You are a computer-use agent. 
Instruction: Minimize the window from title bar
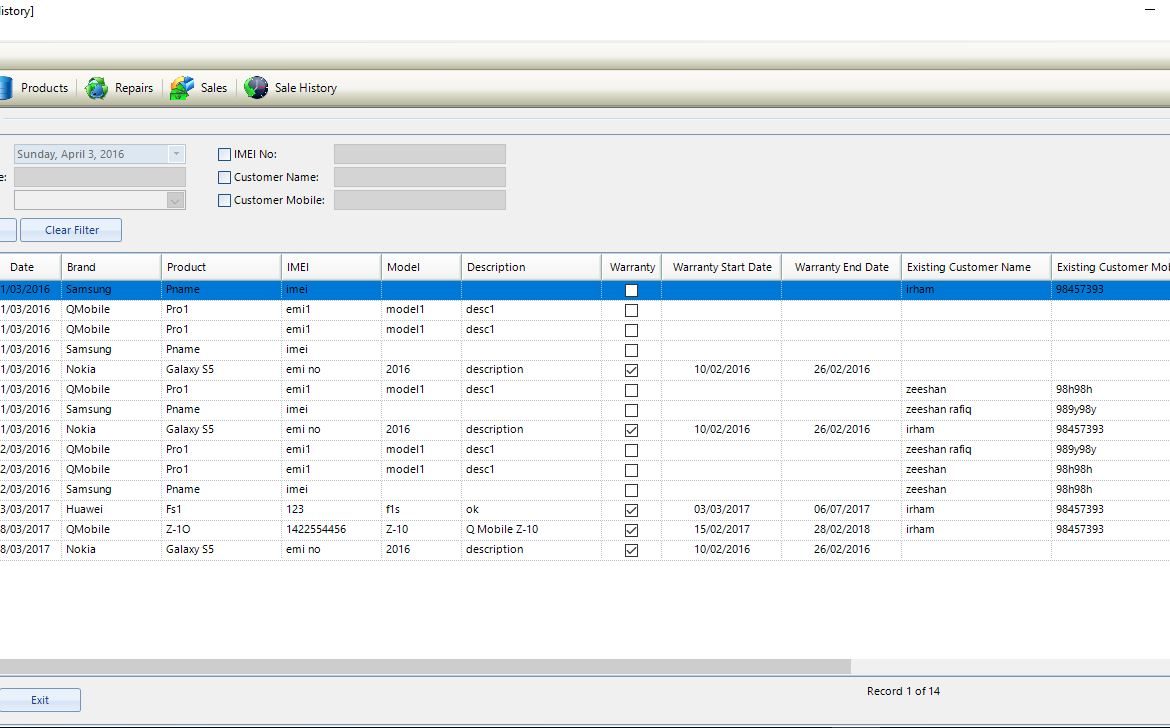1150,9
